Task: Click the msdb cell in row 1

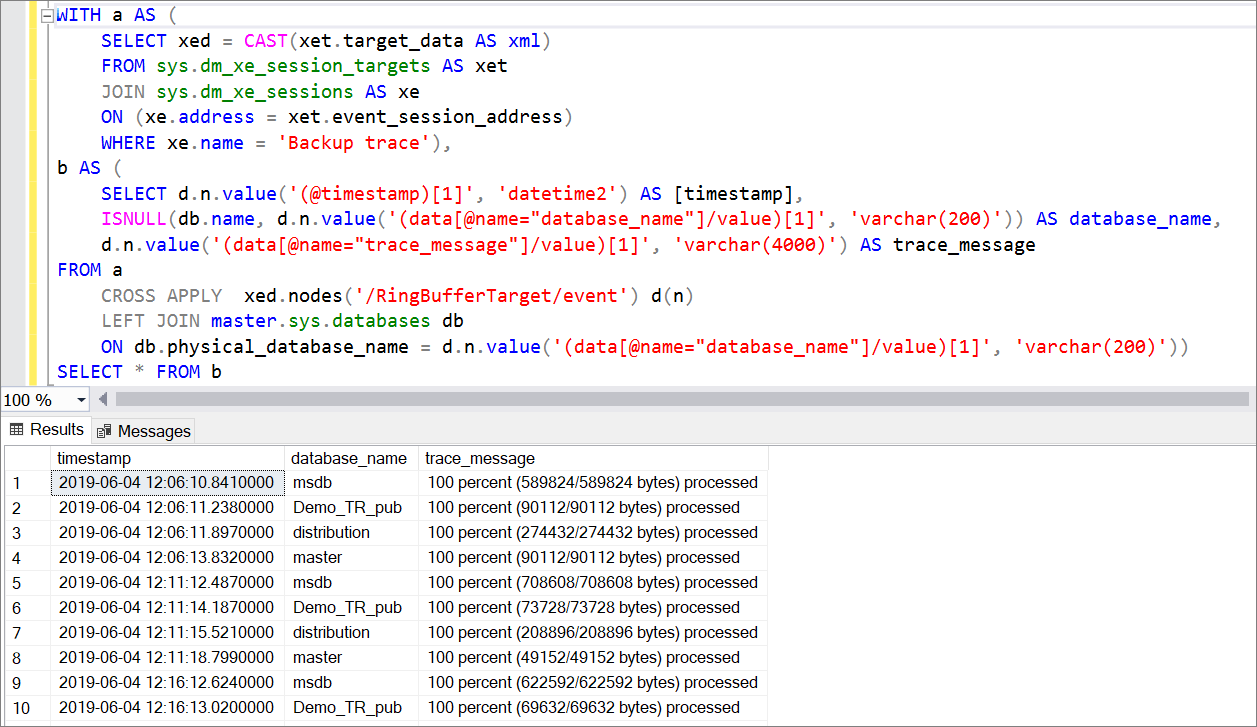Action: pyautogui.click(x=351, y=482)
